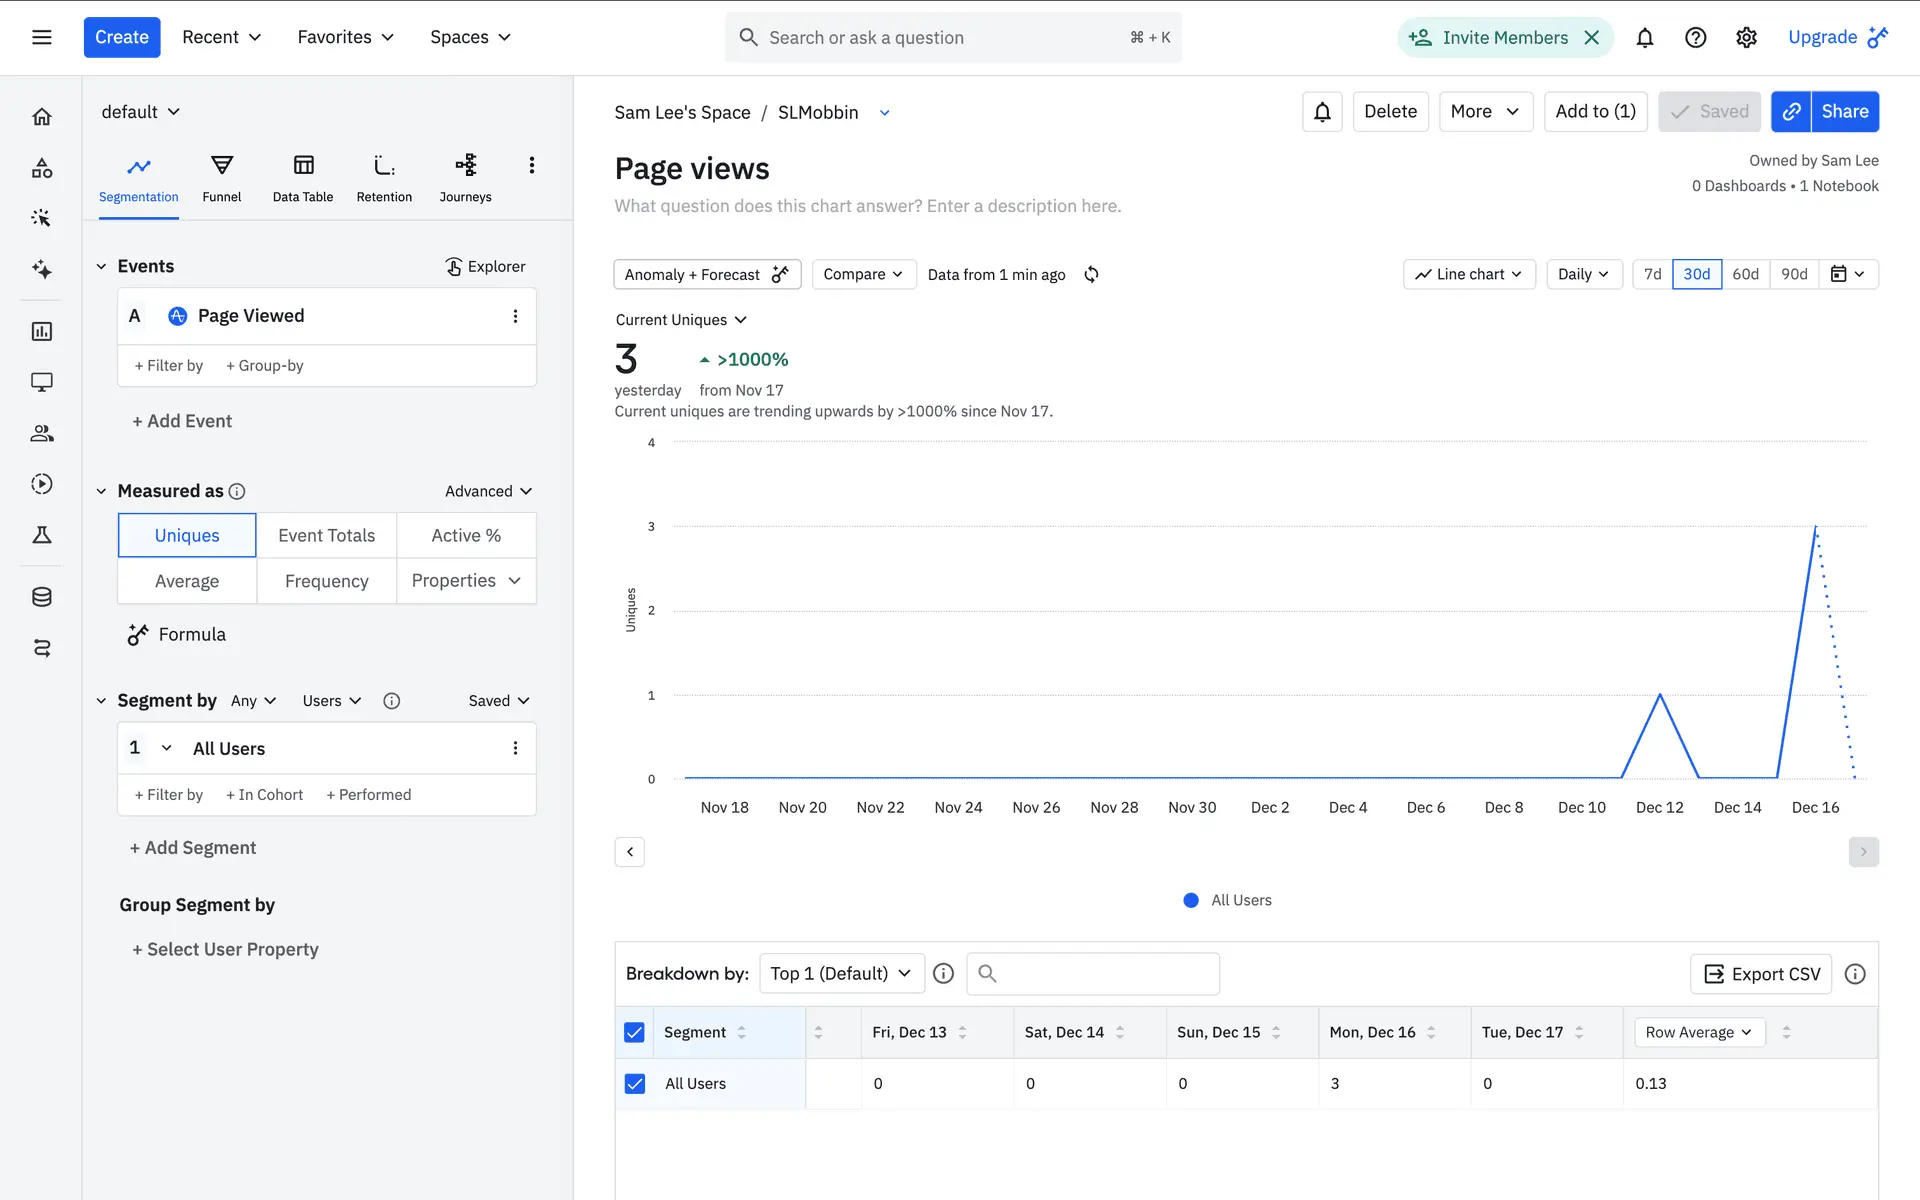Toggle the Segment header checkbox
The width and height of the screenshot is (1920, 1200).
635,1032
